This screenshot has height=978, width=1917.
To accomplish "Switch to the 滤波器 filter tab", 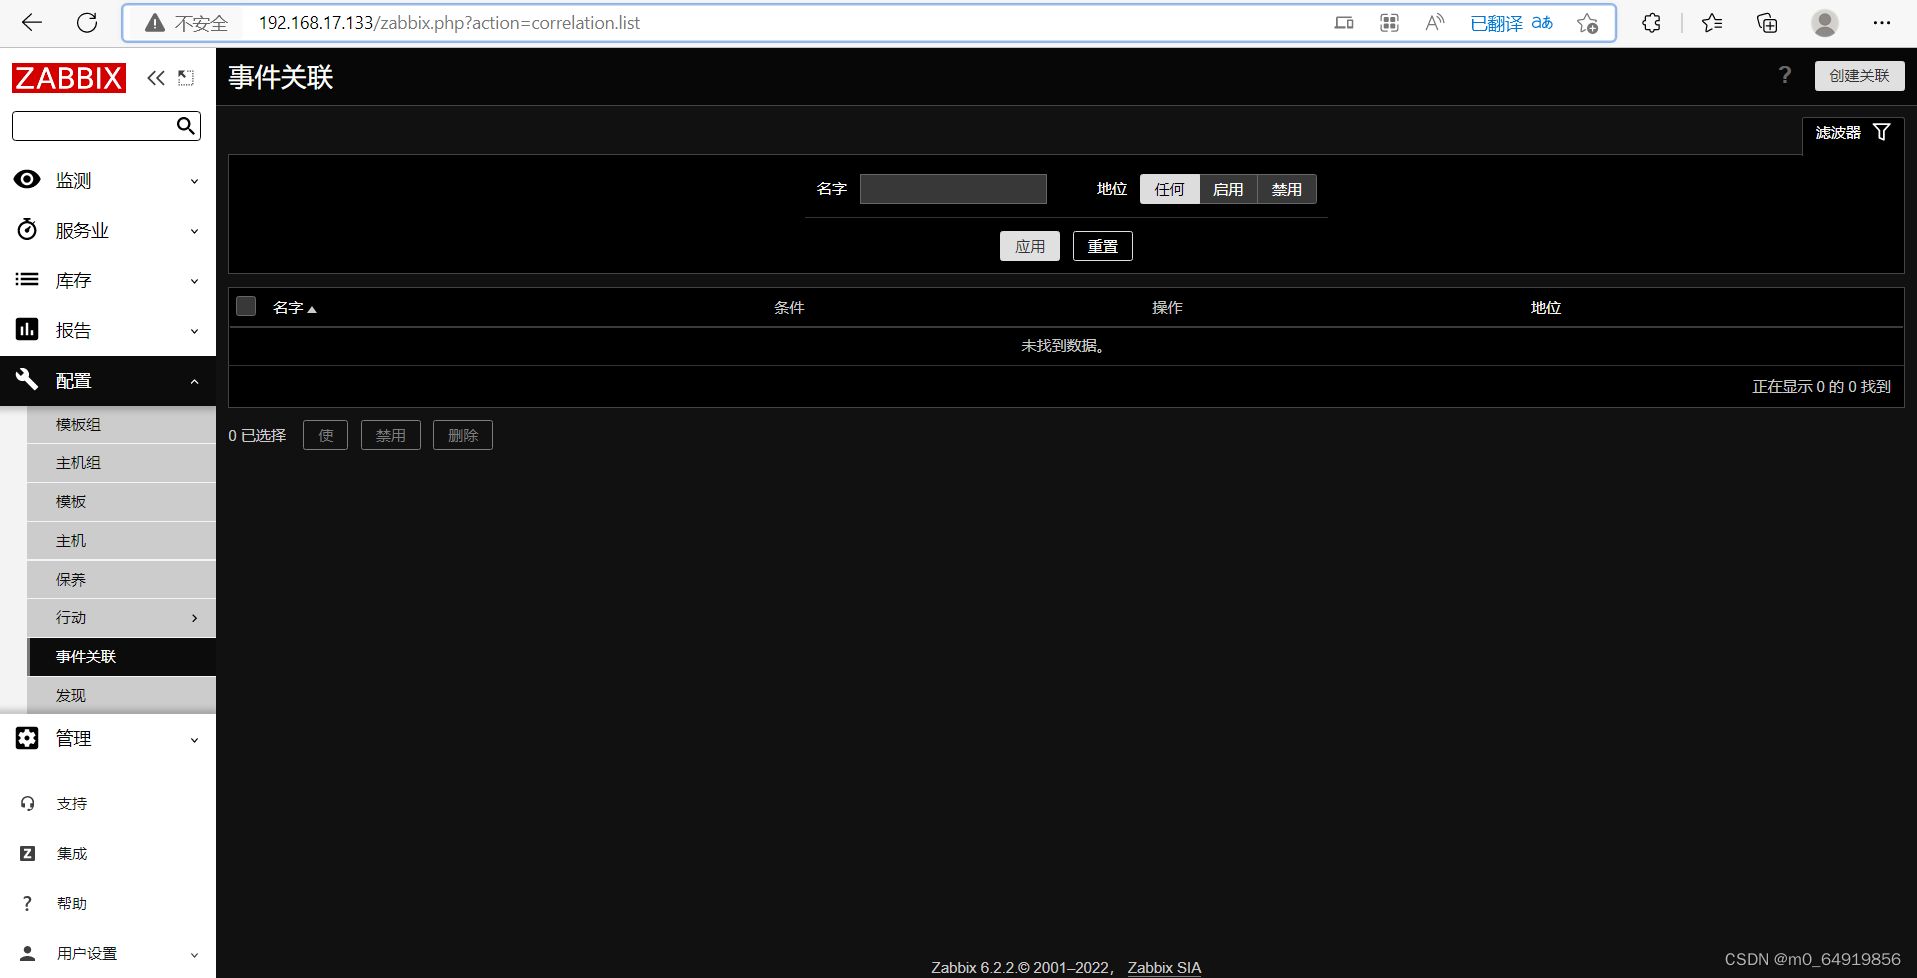I will point(1853,133).
